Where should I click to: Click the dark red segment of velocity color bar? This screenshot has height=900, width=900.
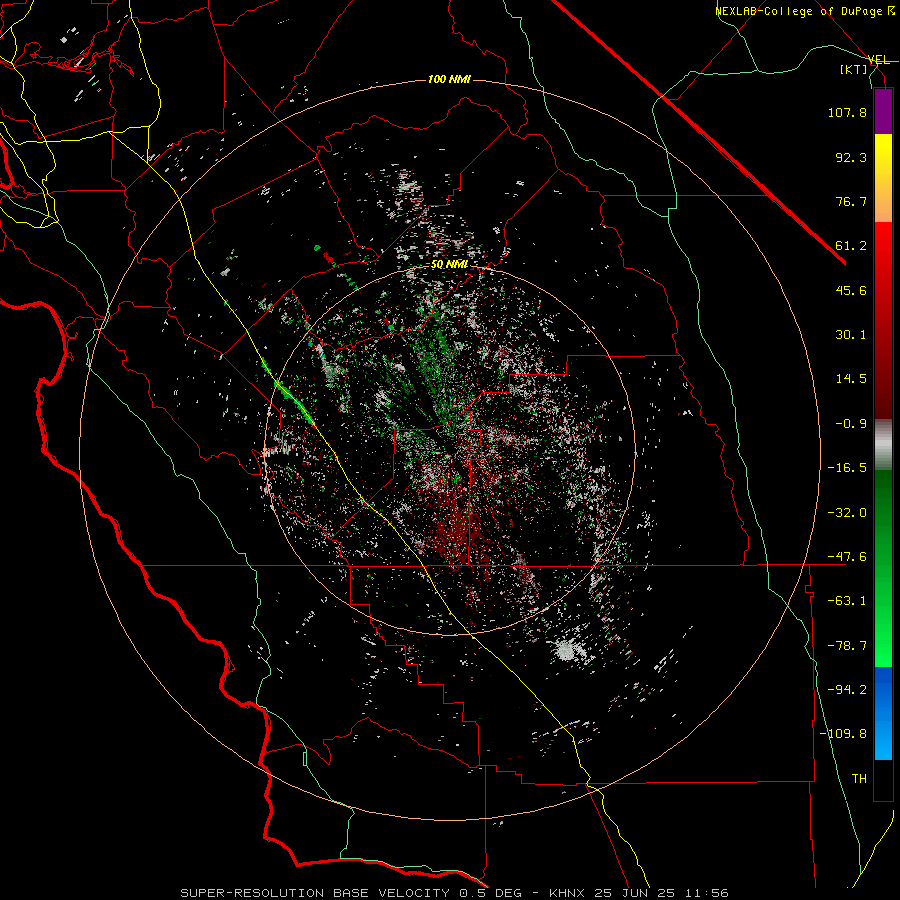pyautogui.click(x=883, y=320)
